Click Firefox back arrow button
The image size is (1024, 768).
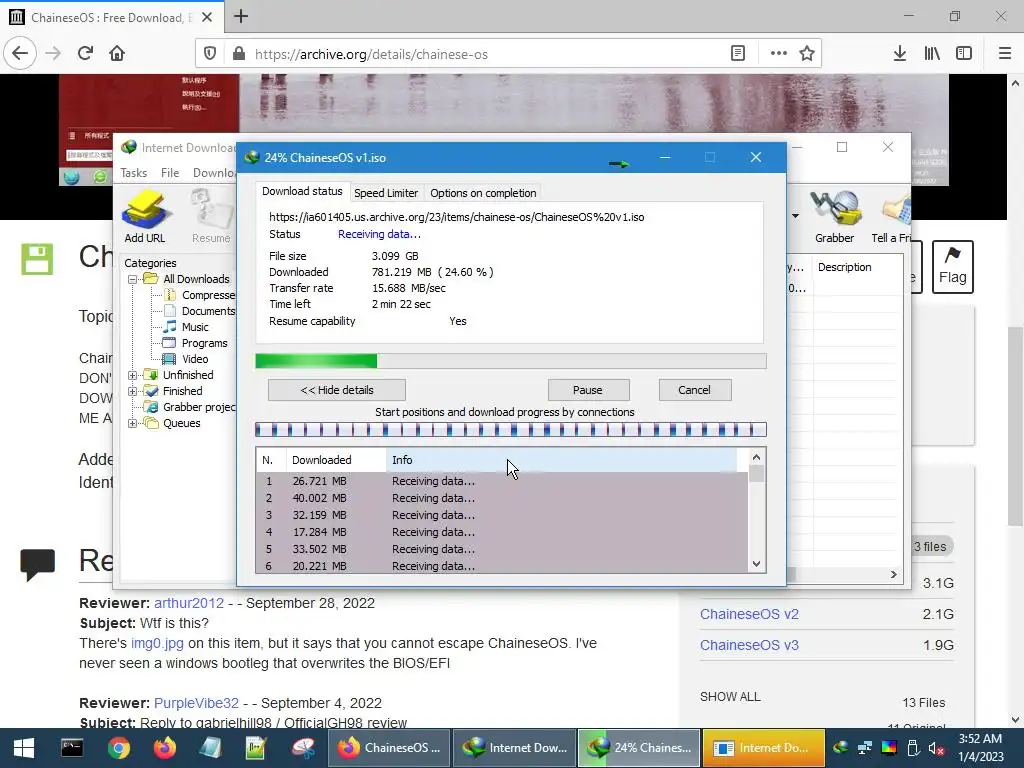click(x=20, y=54)
